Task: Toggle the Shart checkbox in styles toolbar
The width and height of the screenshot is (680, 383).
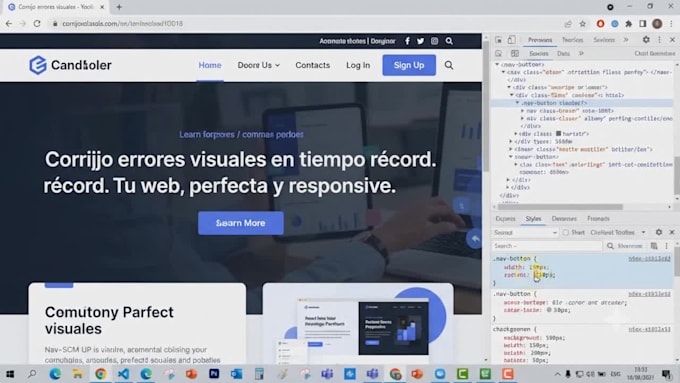Action: coord(566,232)
